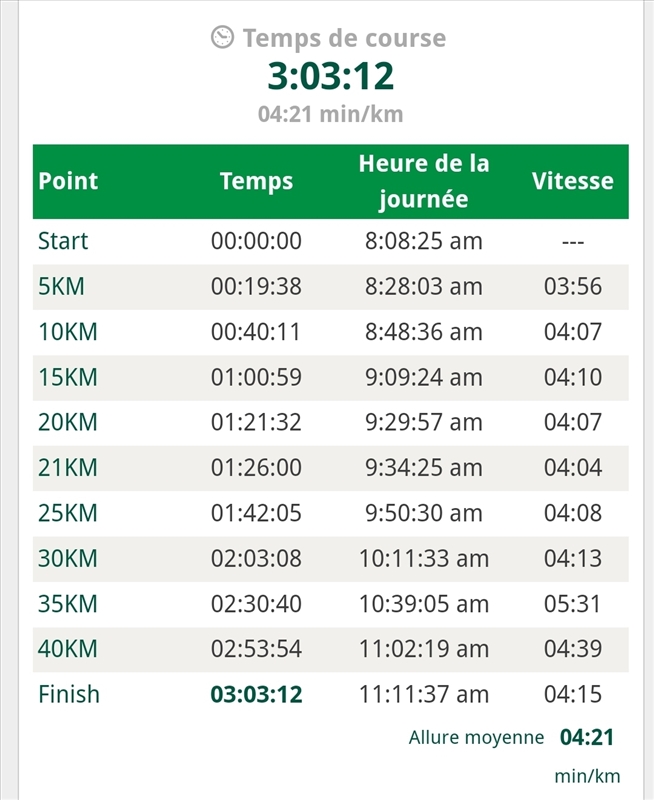Click the Allure moyenne label

[x=476, y=738]
